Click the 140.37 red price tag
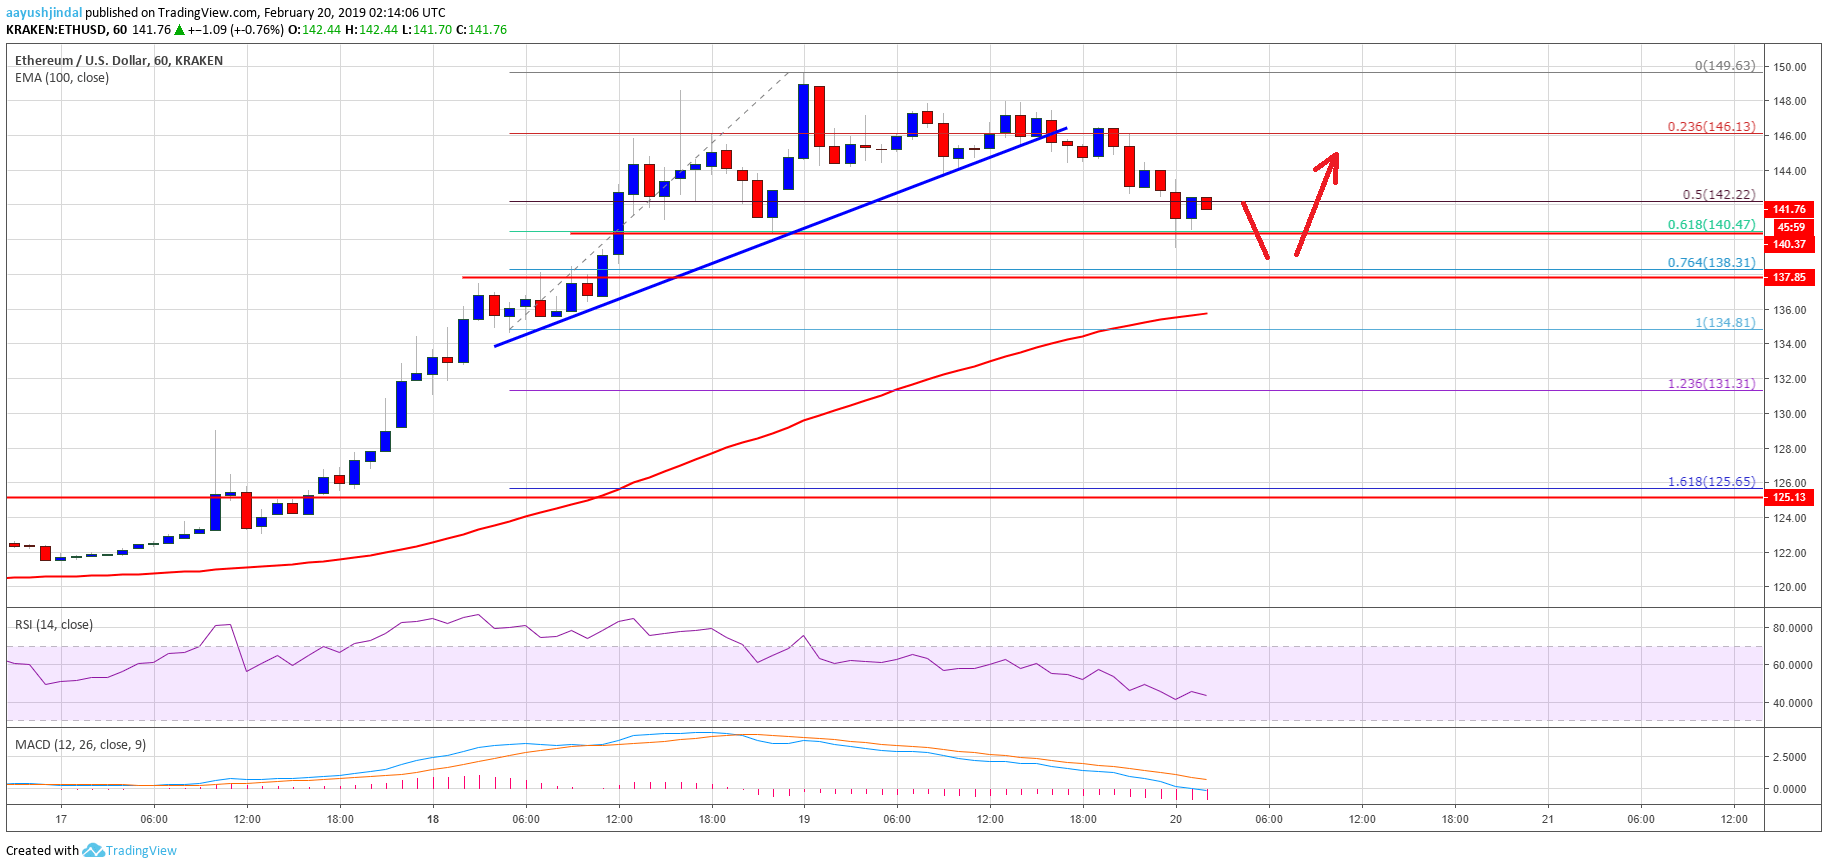This screenshot has width=1828, height=868. pyautogui.click(x=1789, y=244)
